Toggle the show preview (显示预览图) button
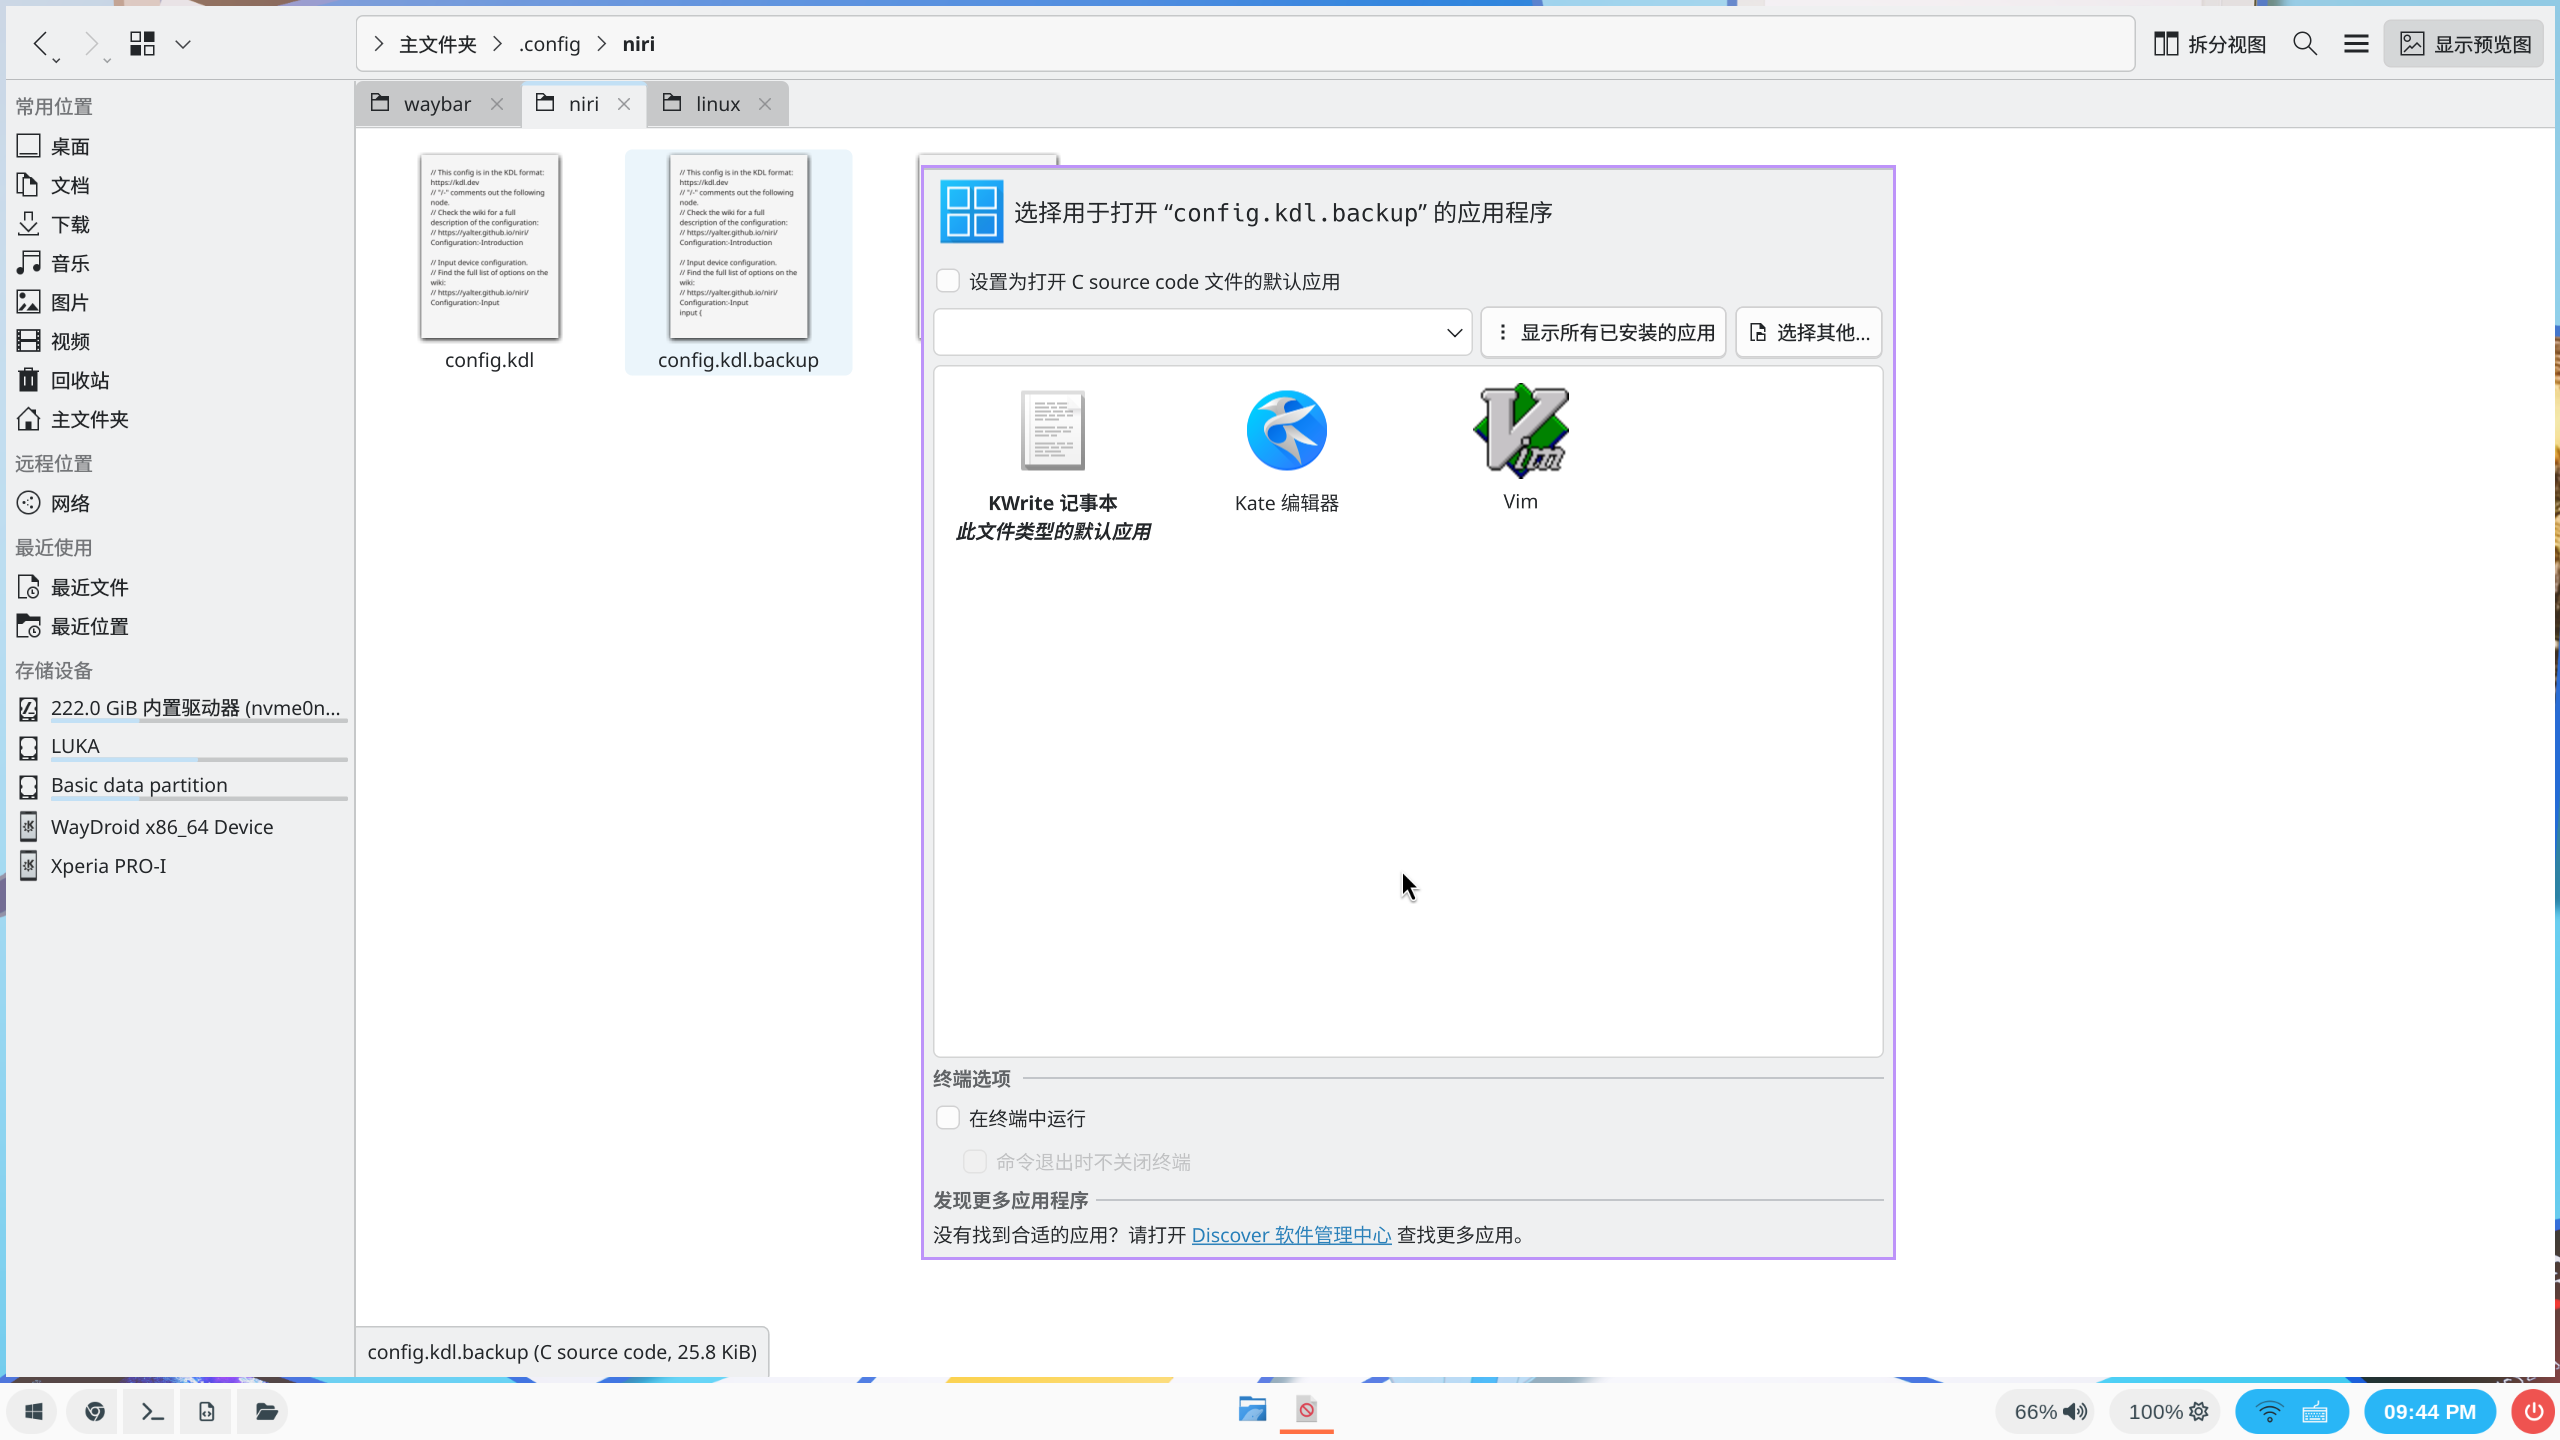2560x1440 pixels. [x=2465, y=44]
